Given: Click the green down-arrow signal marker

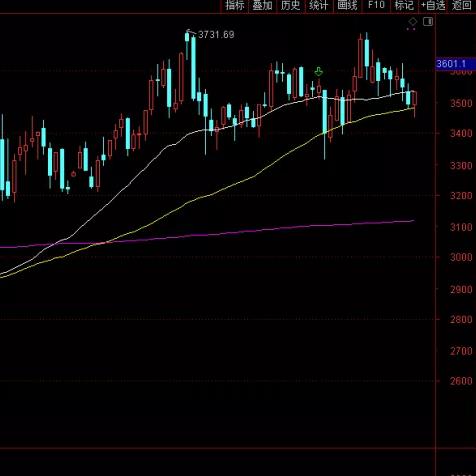Looking at the screenshot, I should coord(319,71).
